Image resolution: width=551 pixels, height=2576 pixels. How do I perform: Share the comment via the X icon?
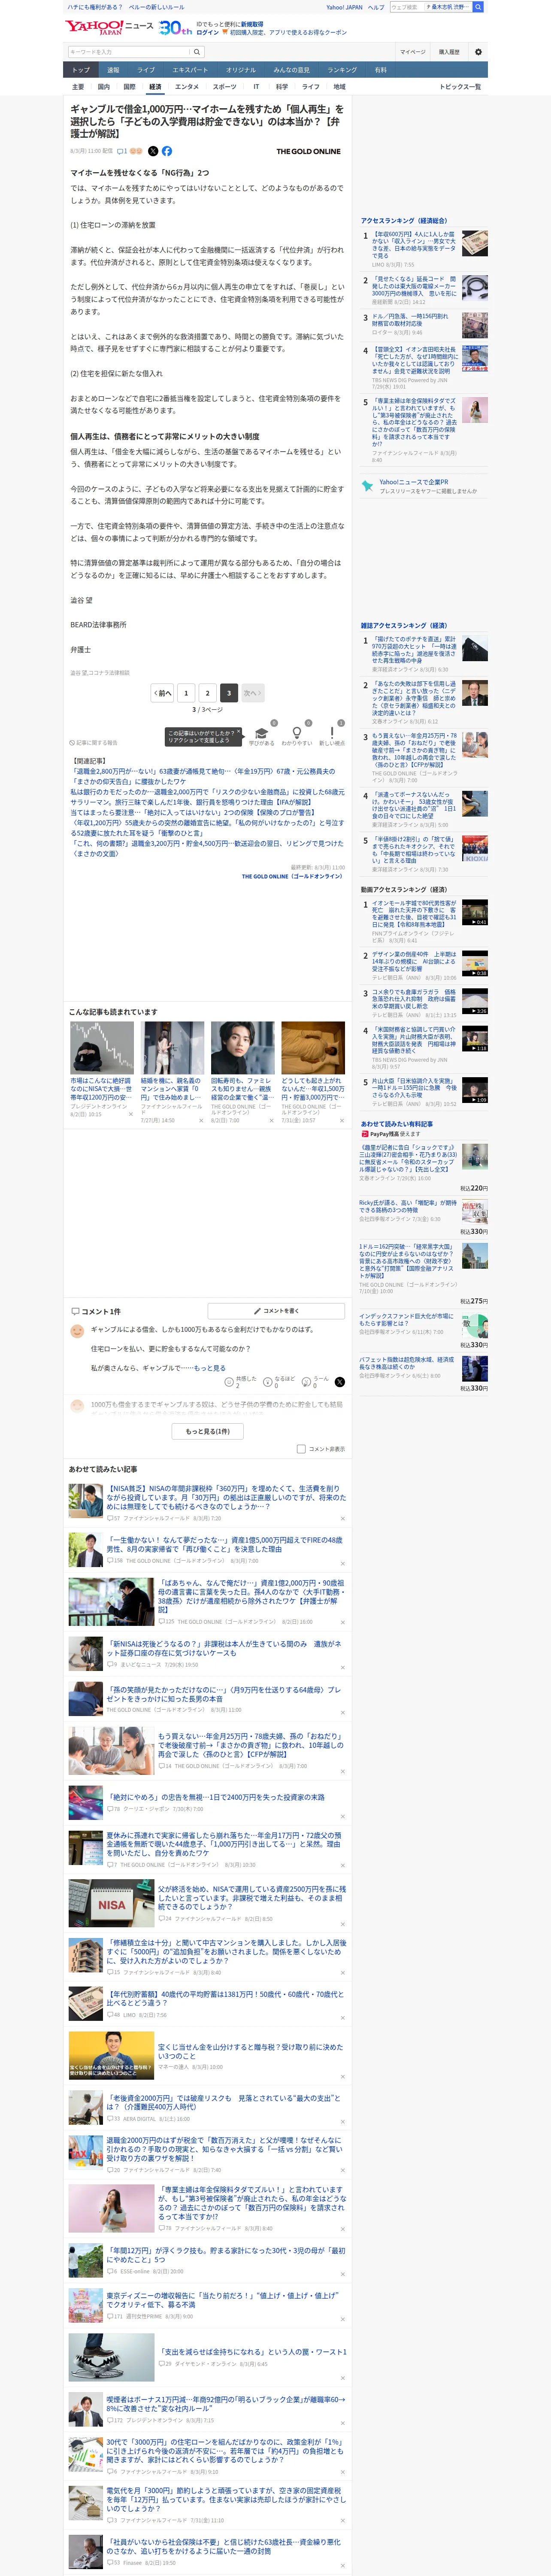click(339, 1382)
